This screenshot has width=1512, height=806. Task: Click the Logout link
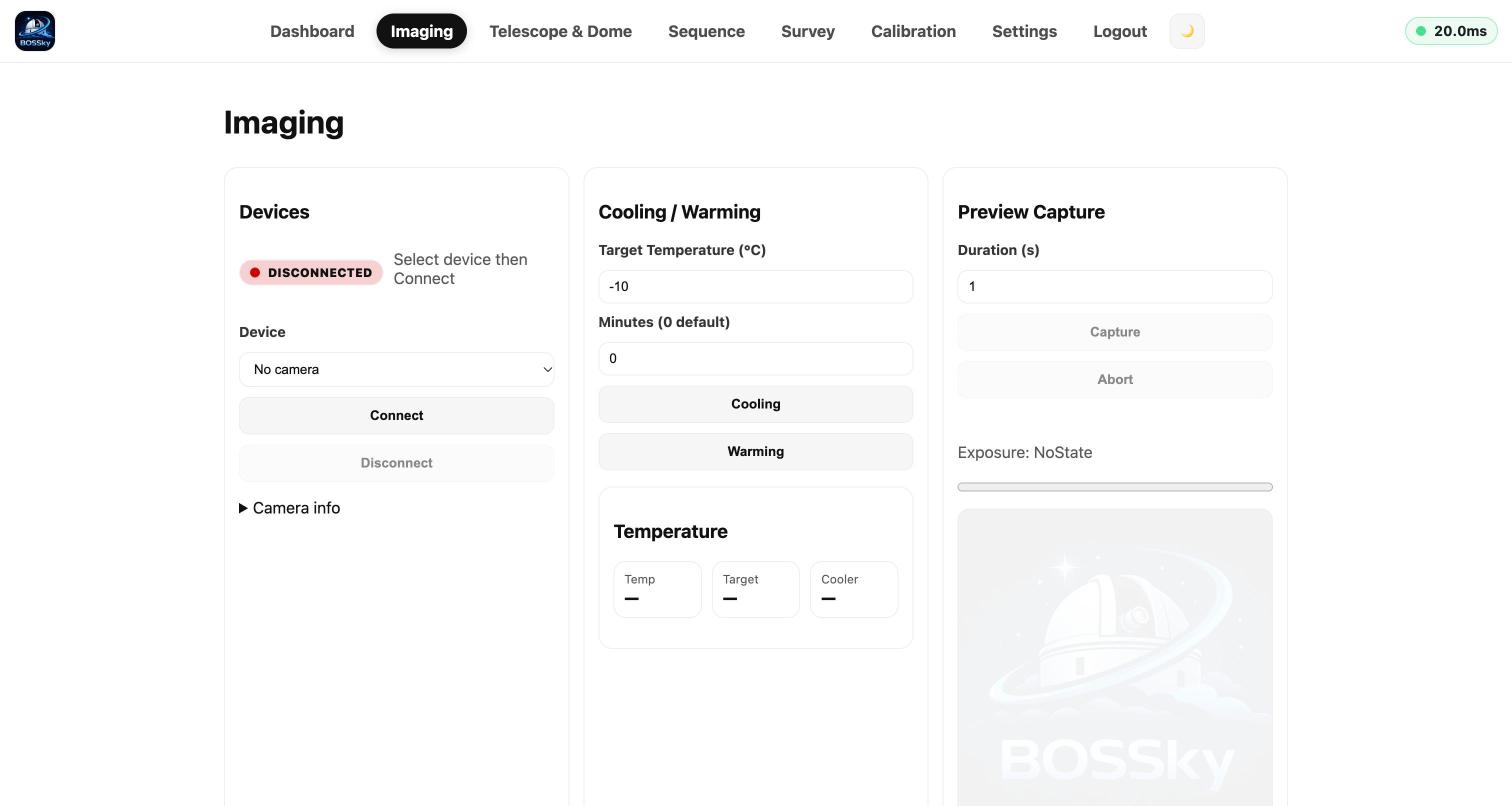coord(1120,31)
